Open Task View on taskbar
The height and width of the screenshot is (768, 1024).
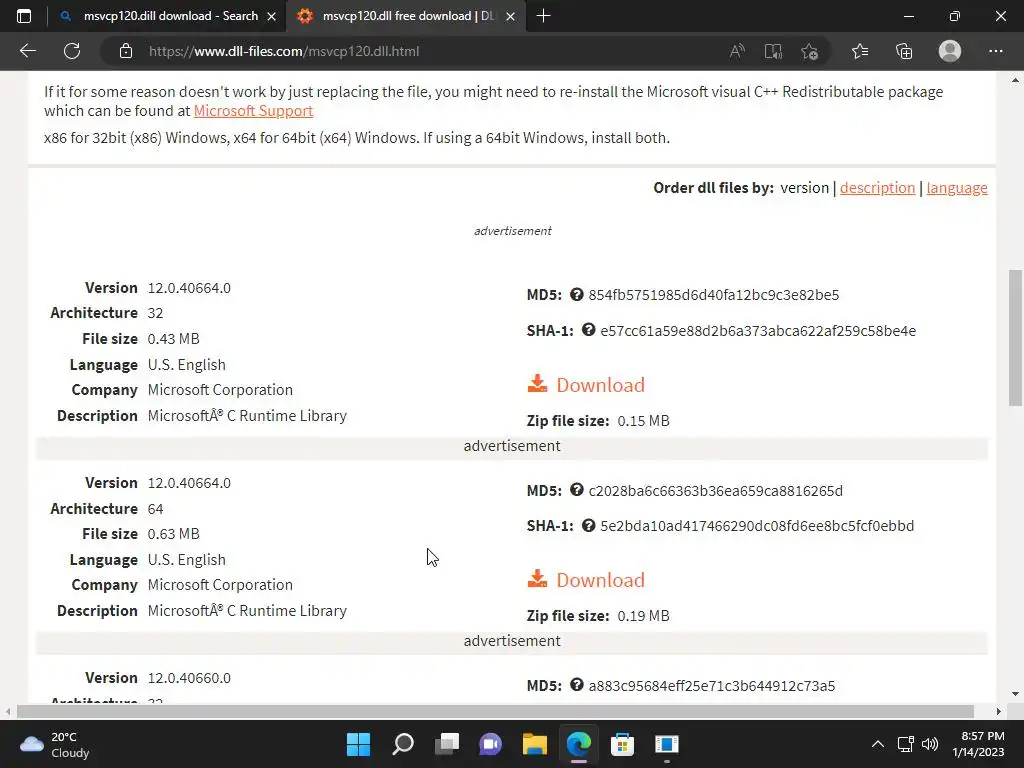click(x=447, y=744)
